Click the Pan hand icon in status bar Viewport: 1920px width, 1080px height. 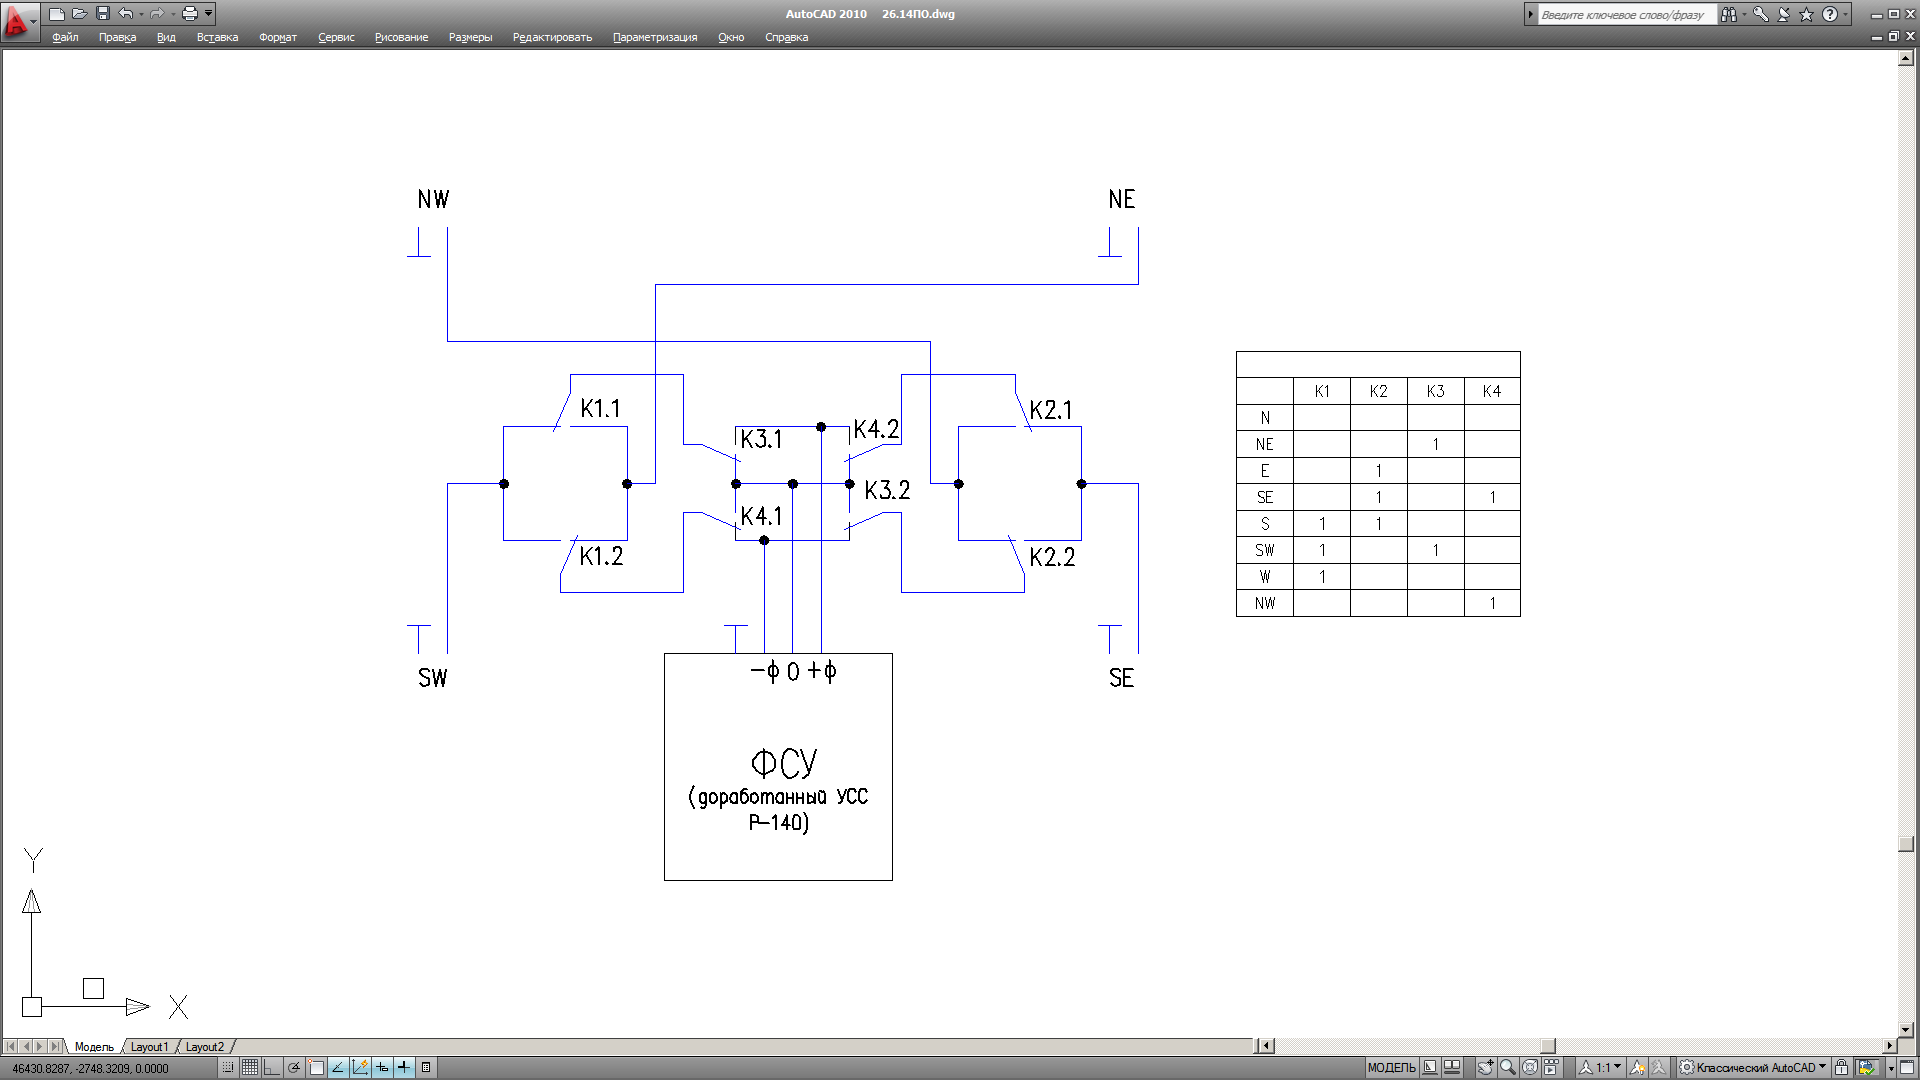1486,1067
